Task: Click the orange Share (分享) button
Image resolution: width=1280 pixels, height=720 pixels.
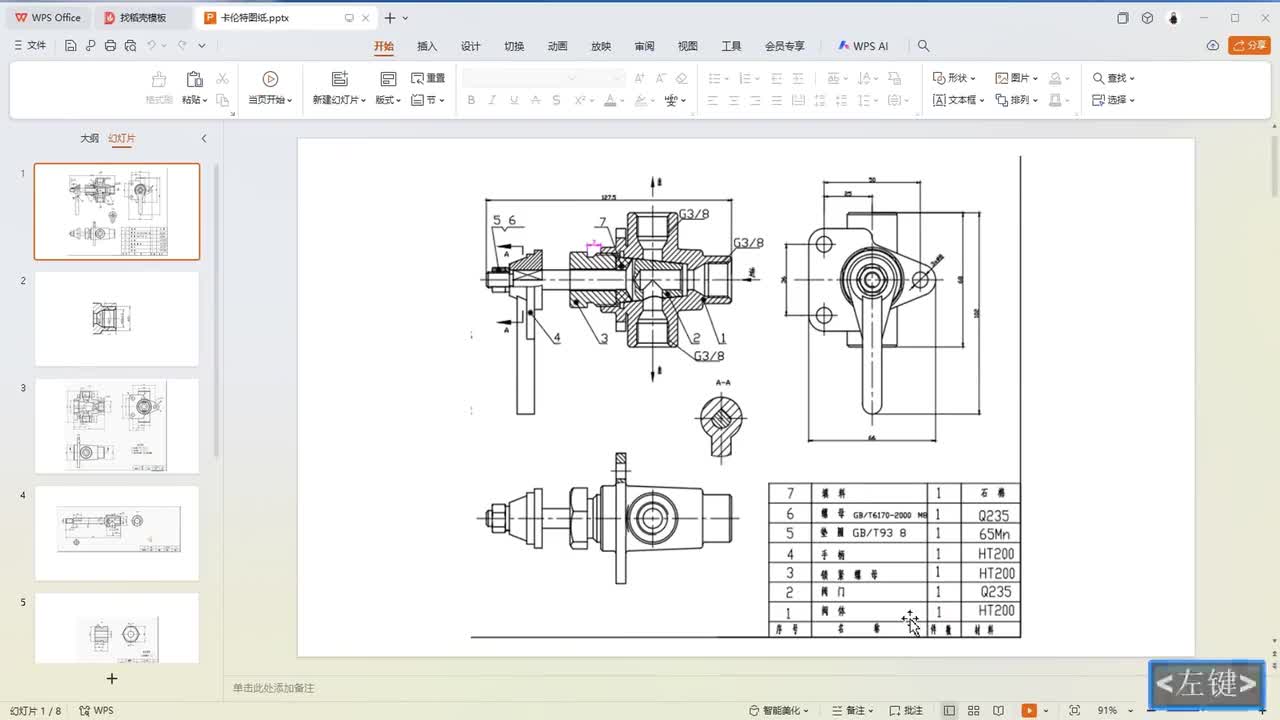Action: (x=1249, y=46)
